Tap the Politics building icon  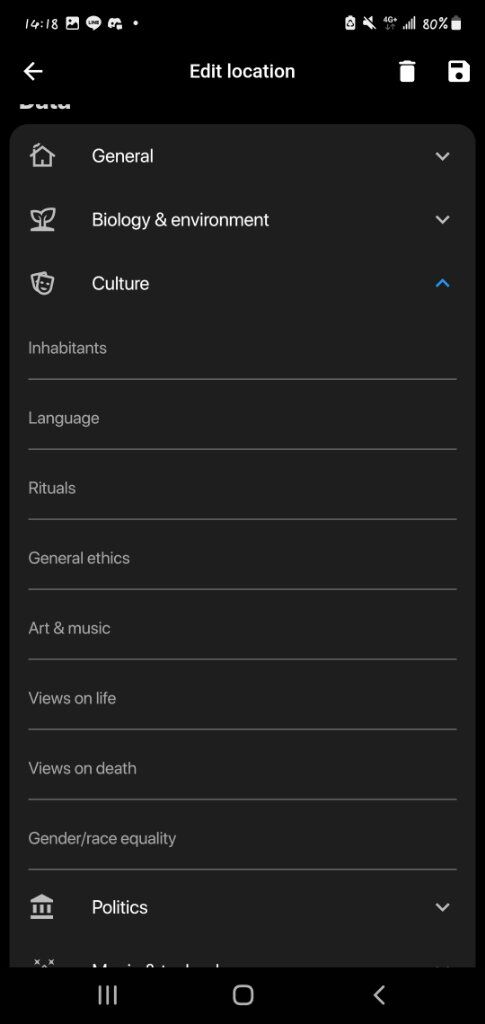pyautogui.click(x=42, y=907)
